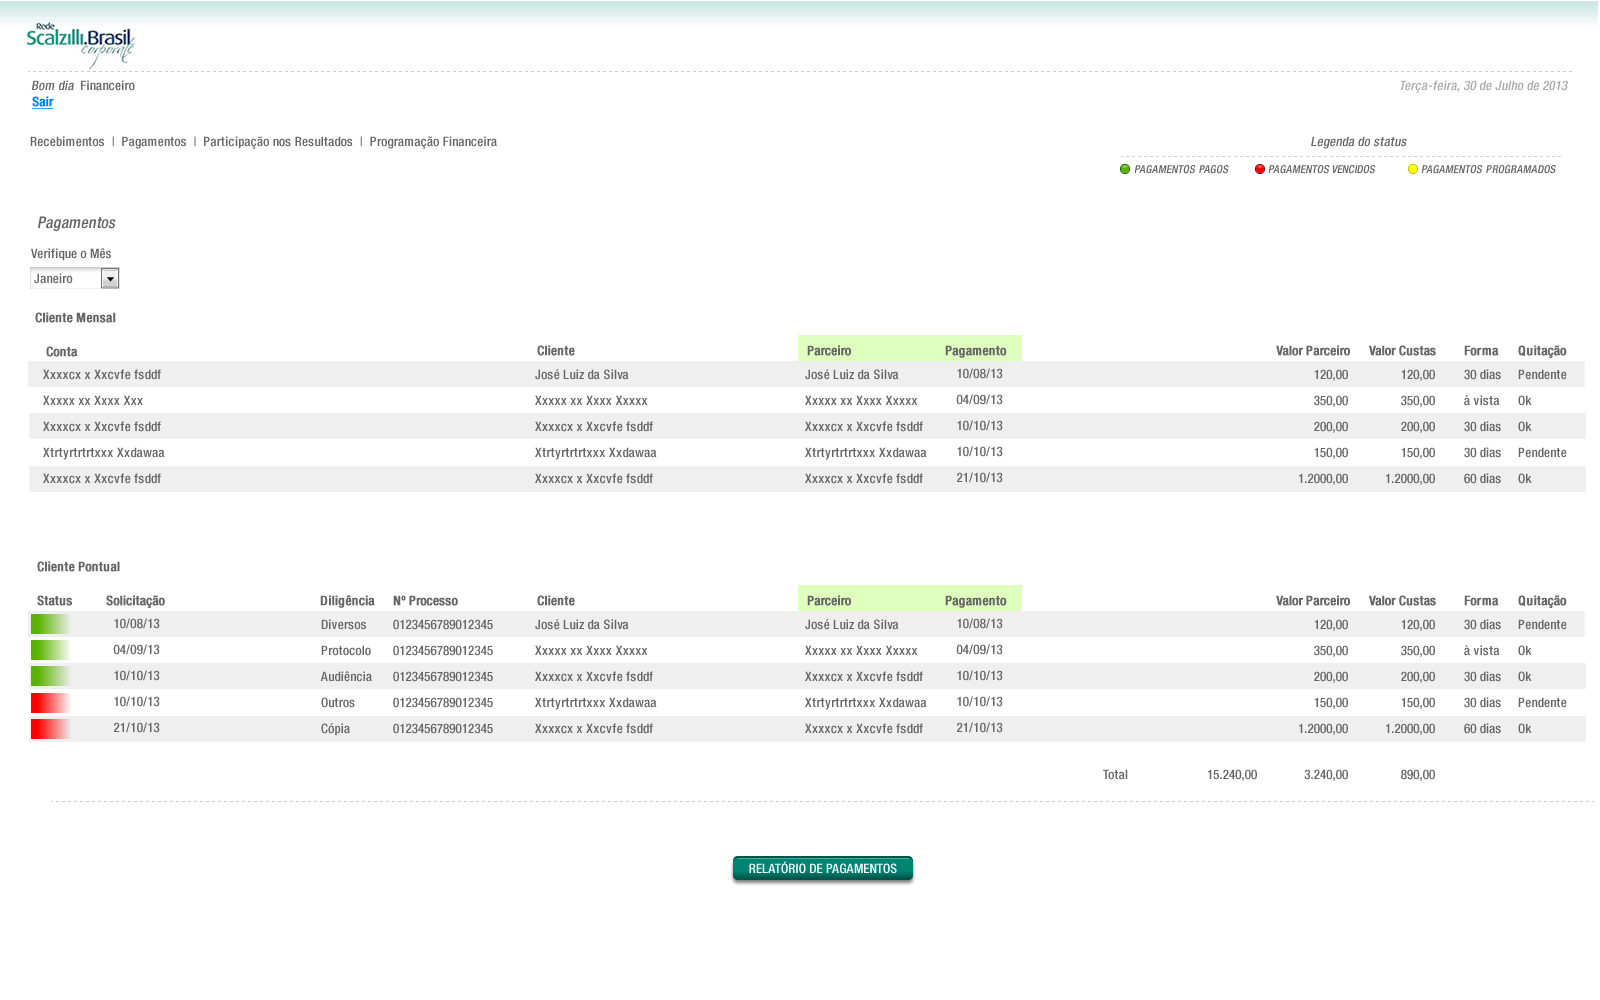Open Participação nos Resultados section

pos(277,142)
